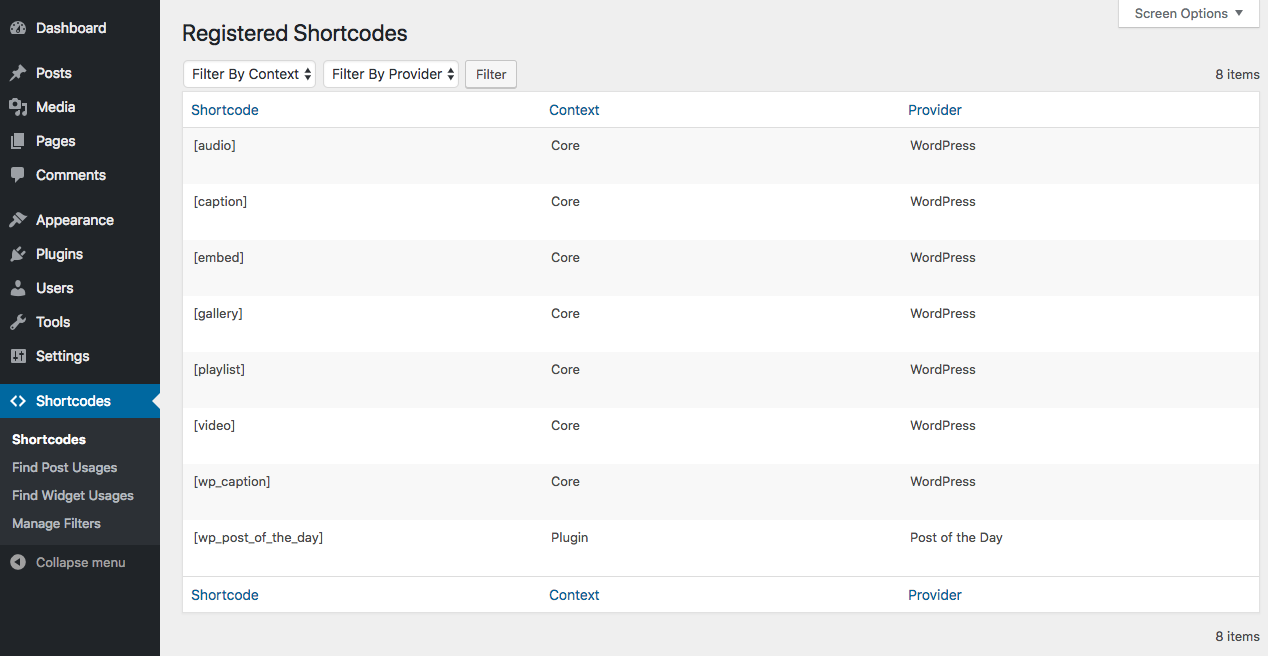1268x656 pixels.
Task: Click the Filter button
Action: tap(491, 74)
